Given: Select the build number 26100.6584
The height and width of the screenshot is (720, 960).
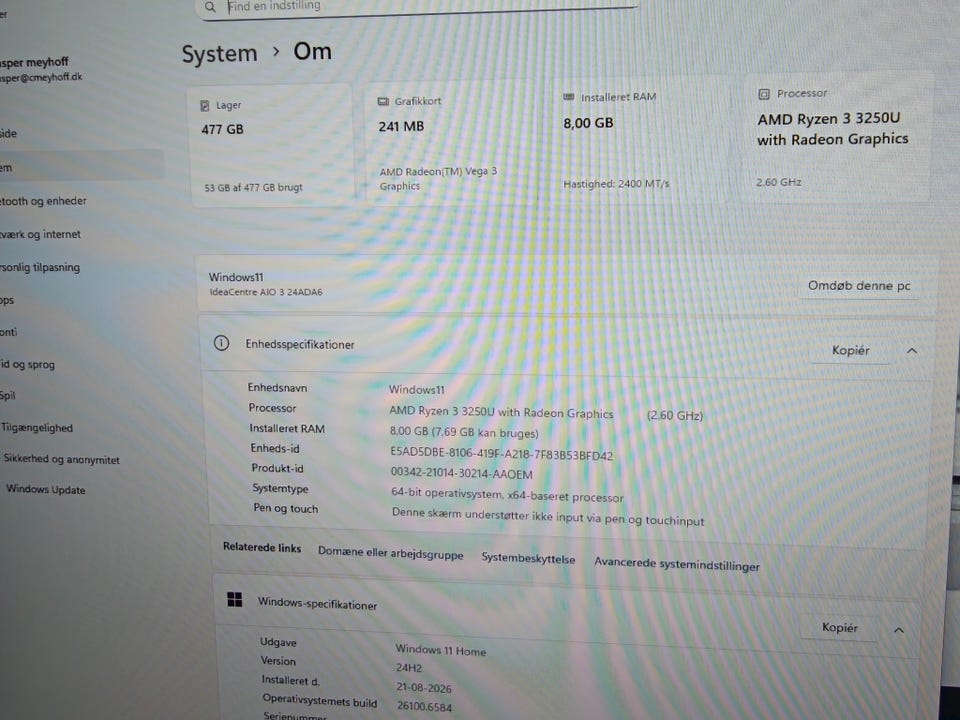Looking at the screenshot, I should [x=424, y=707].
